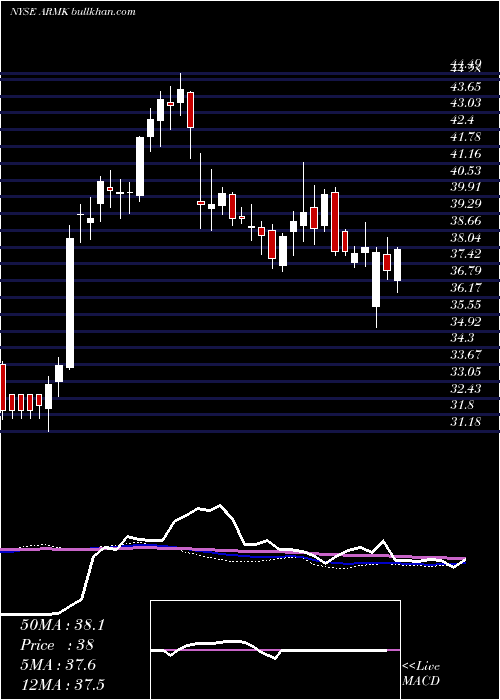This screenshot has width=500, height=700.
Task: Click the NYSE ARMK bullkhan.com title
Action: 72,12
